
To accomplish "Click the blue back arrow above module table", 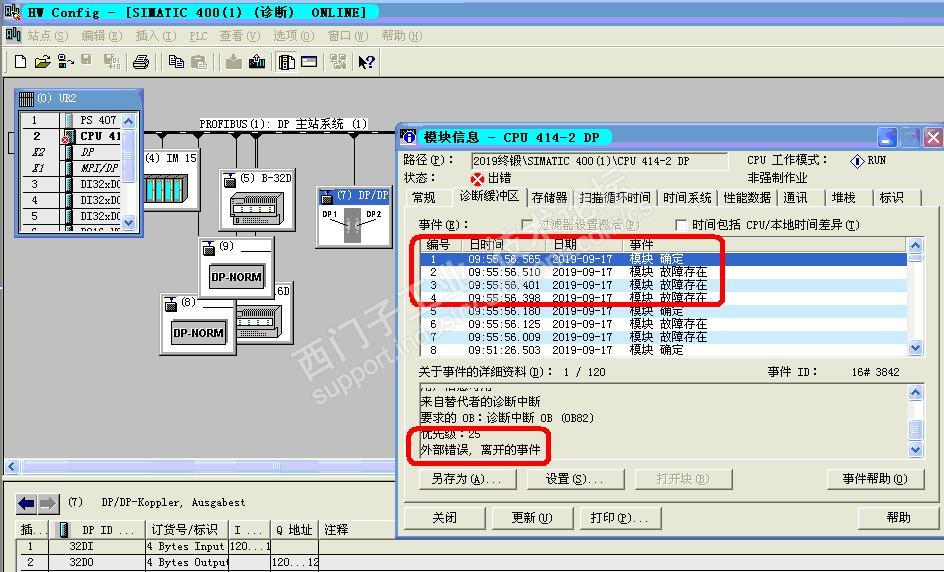I will [26, 503].
